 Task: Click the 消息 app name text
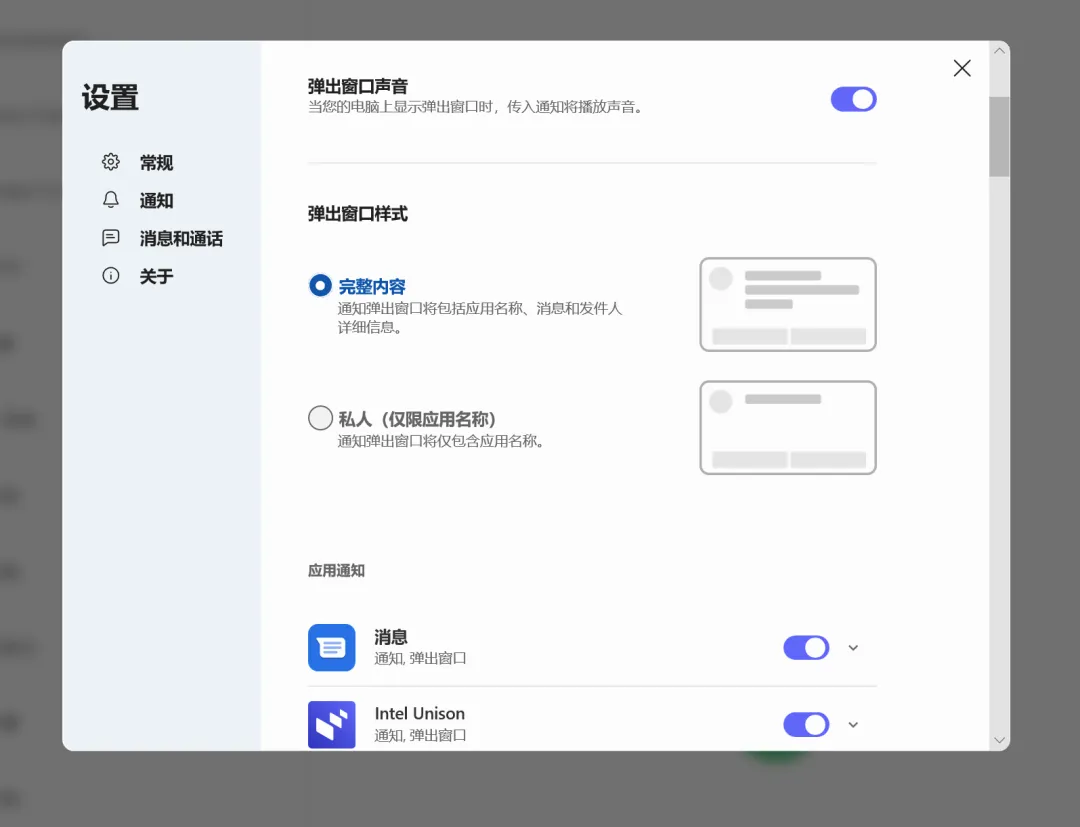391,637
